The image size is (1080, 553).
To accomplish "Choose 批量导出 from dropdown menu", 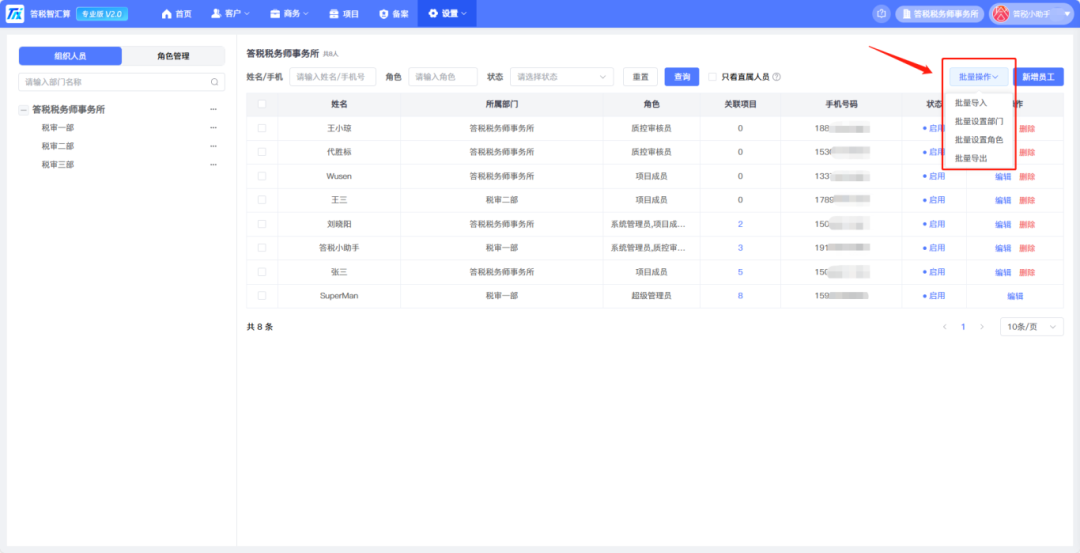I will coord(971,158).
